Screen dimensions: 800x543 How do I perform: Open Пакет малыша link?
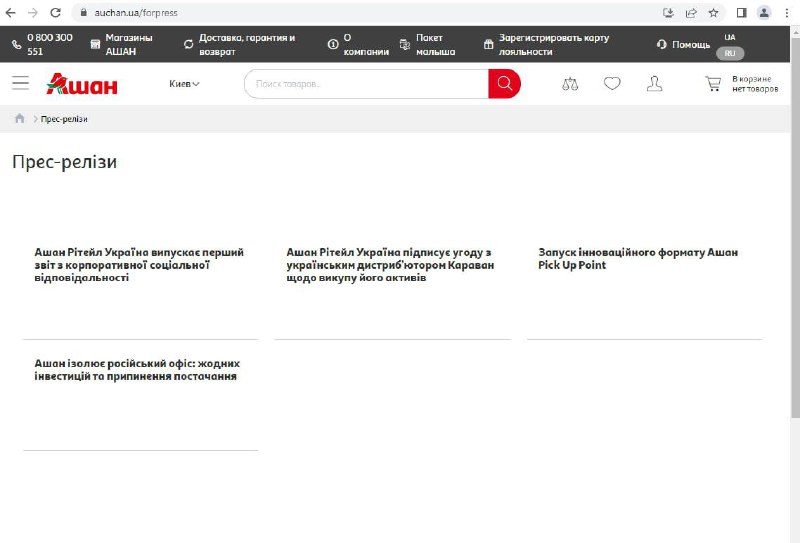pos(435,44)
